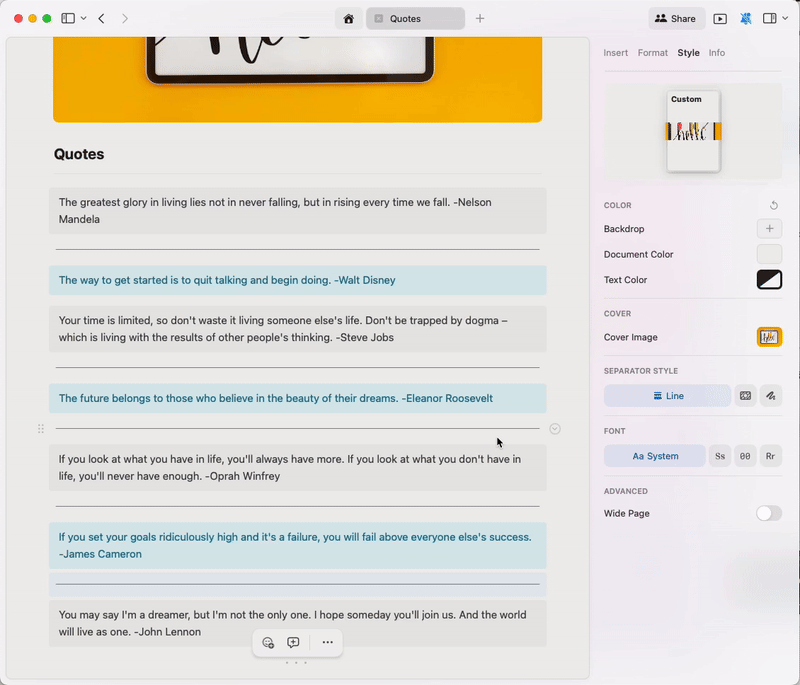Click the Custom style thumbnail
The image size is (800, 685).
[693, 131]
